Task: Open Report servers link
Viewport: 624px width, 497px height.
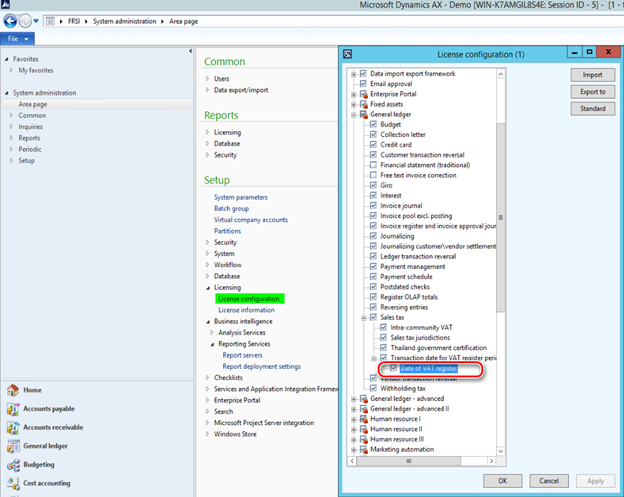Action: (242, 355)
